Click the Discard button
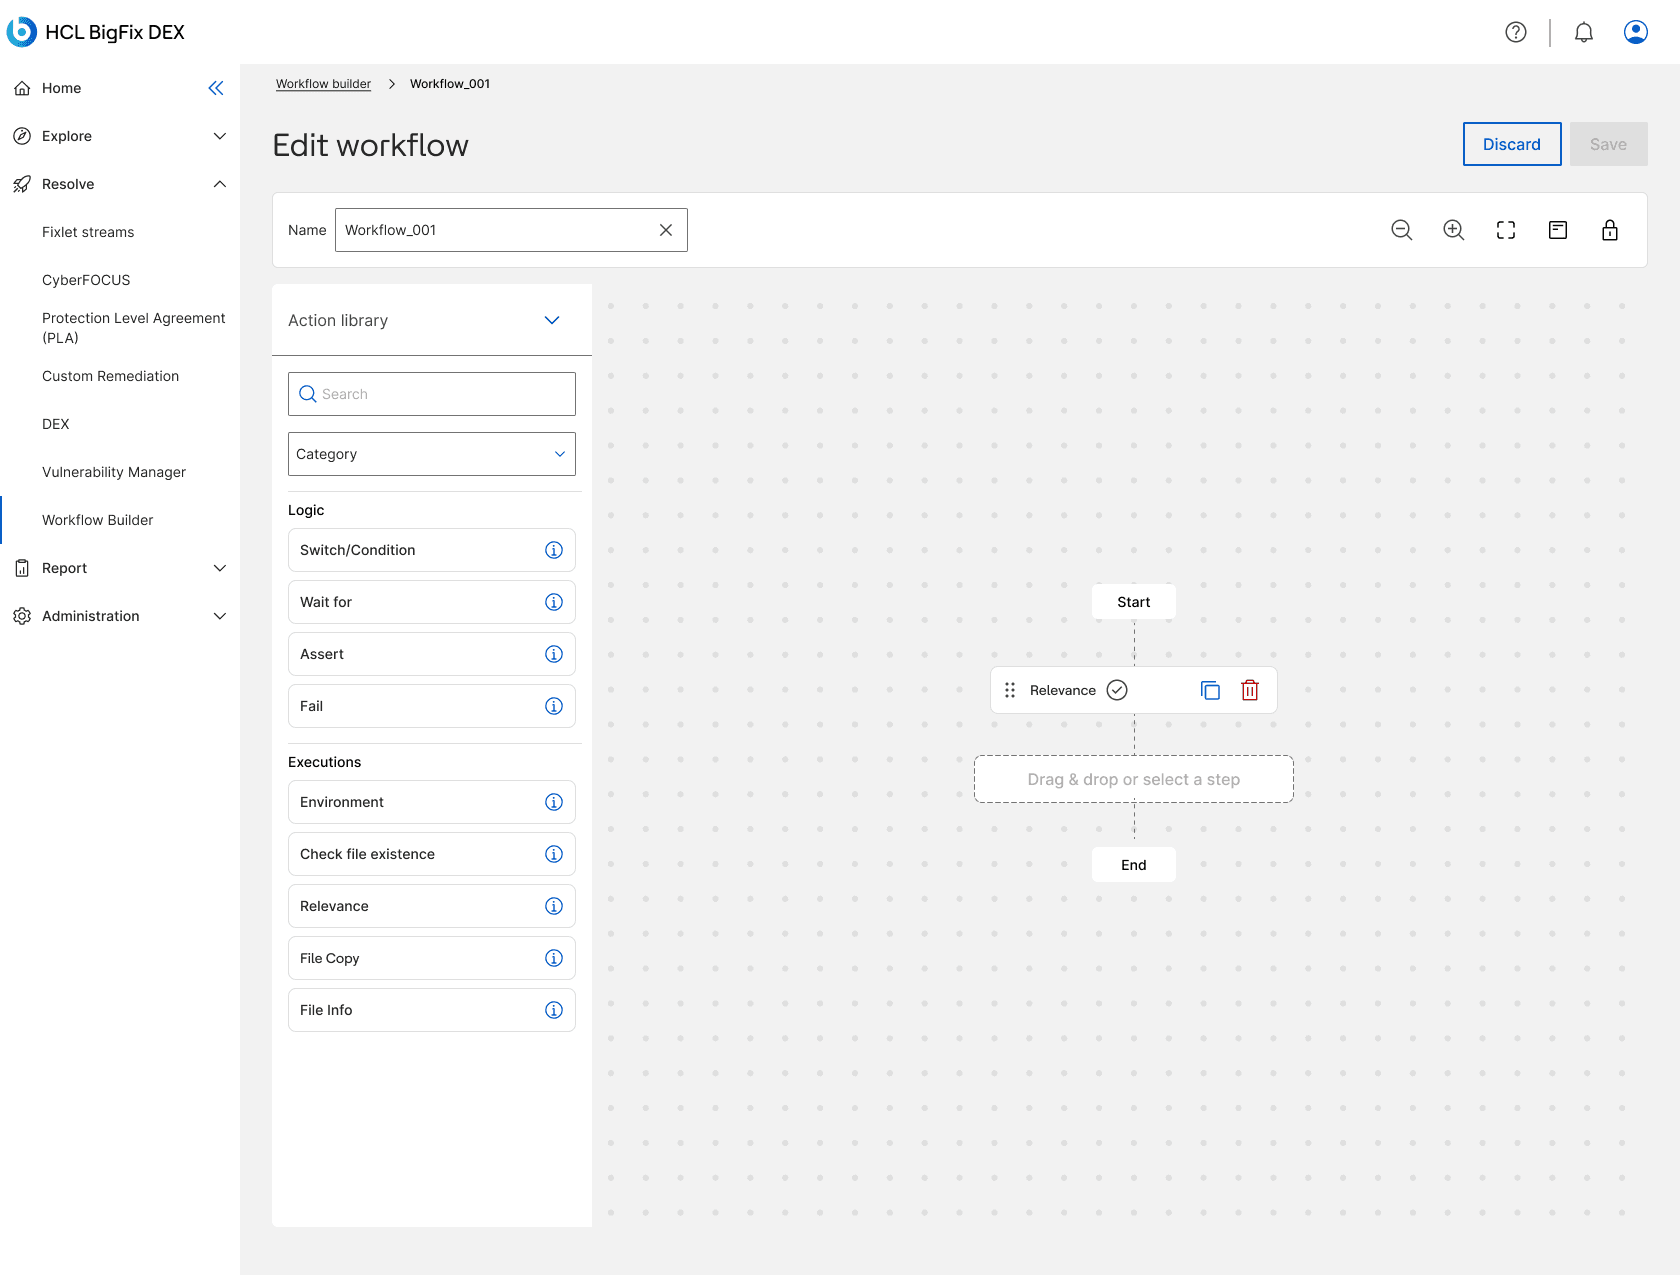 [1512, 144]
